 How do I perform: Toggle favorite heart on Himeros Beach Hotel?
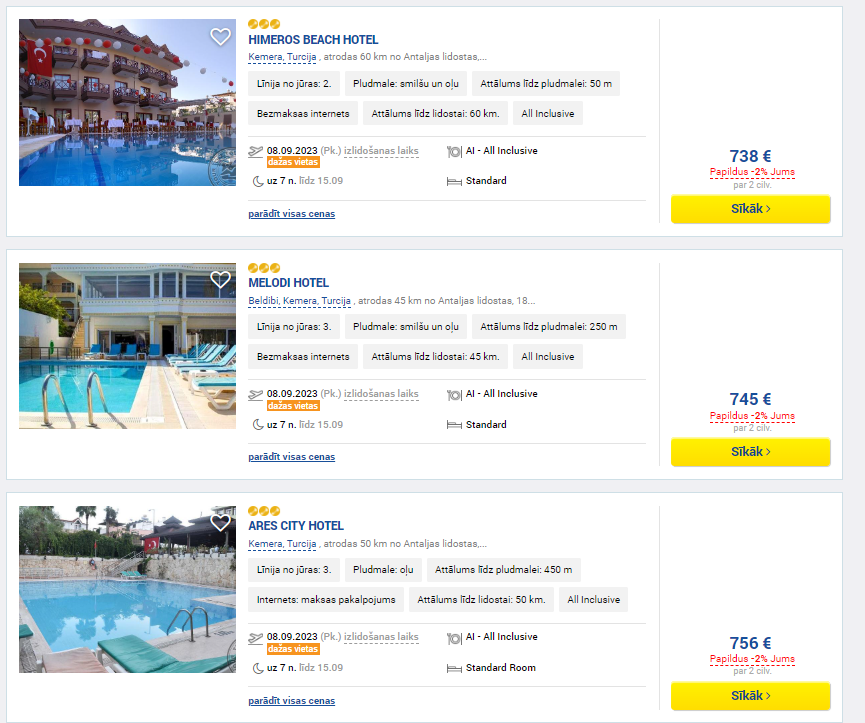click(220, 37)
